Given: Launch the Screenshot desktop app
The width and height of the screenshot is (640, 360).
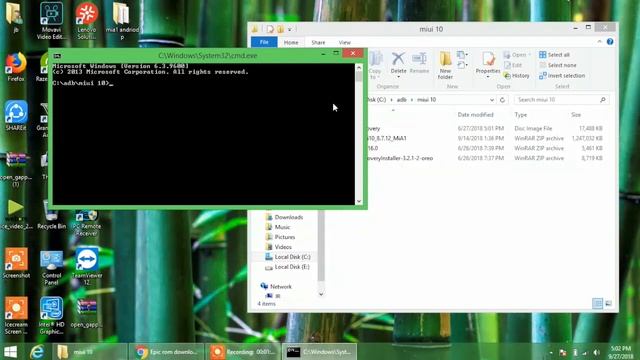Looking at the screenshot, I should tap(16, 263).
